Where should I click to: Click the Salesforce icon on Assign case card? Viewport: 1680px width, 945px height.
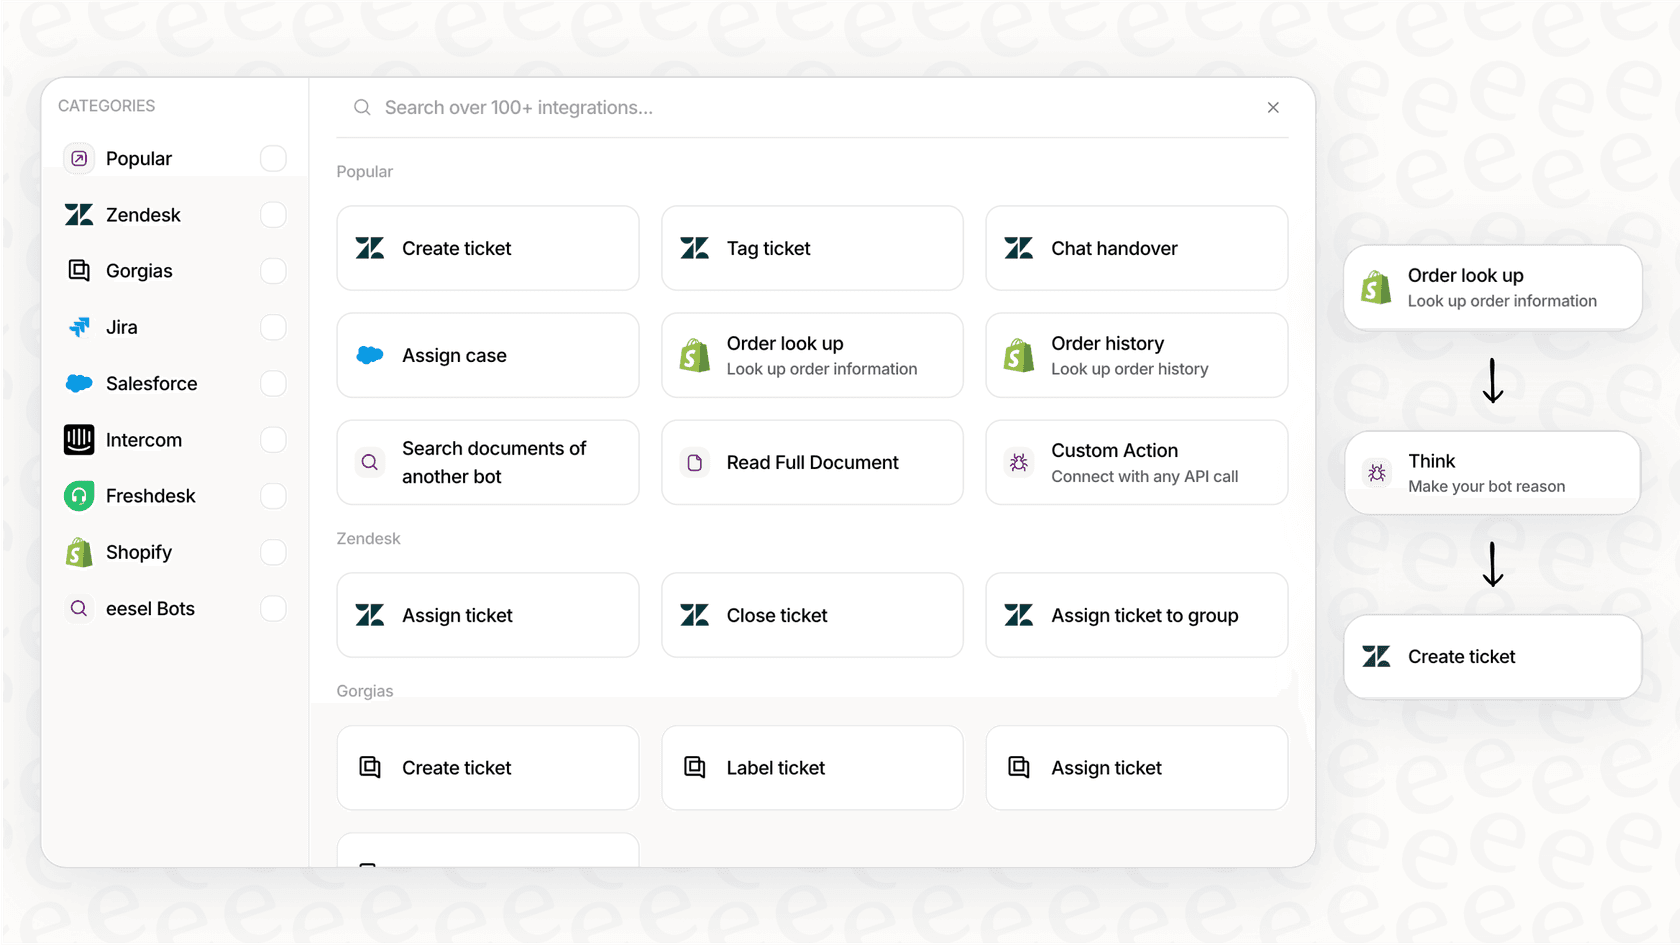[x=370, y=355]
